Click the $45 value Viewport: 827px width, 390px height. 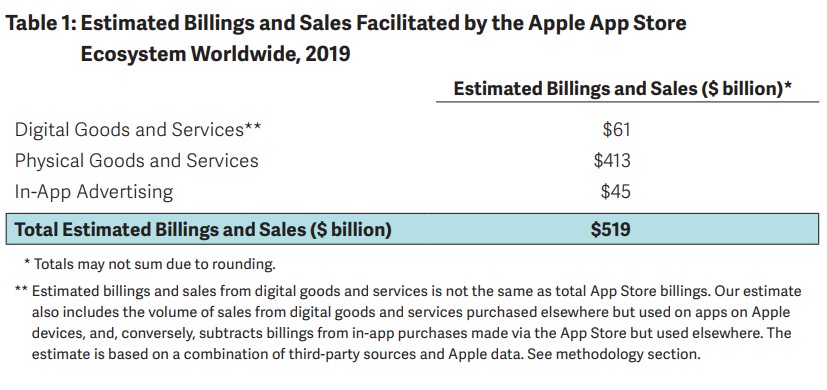click(x=616, y=192)
